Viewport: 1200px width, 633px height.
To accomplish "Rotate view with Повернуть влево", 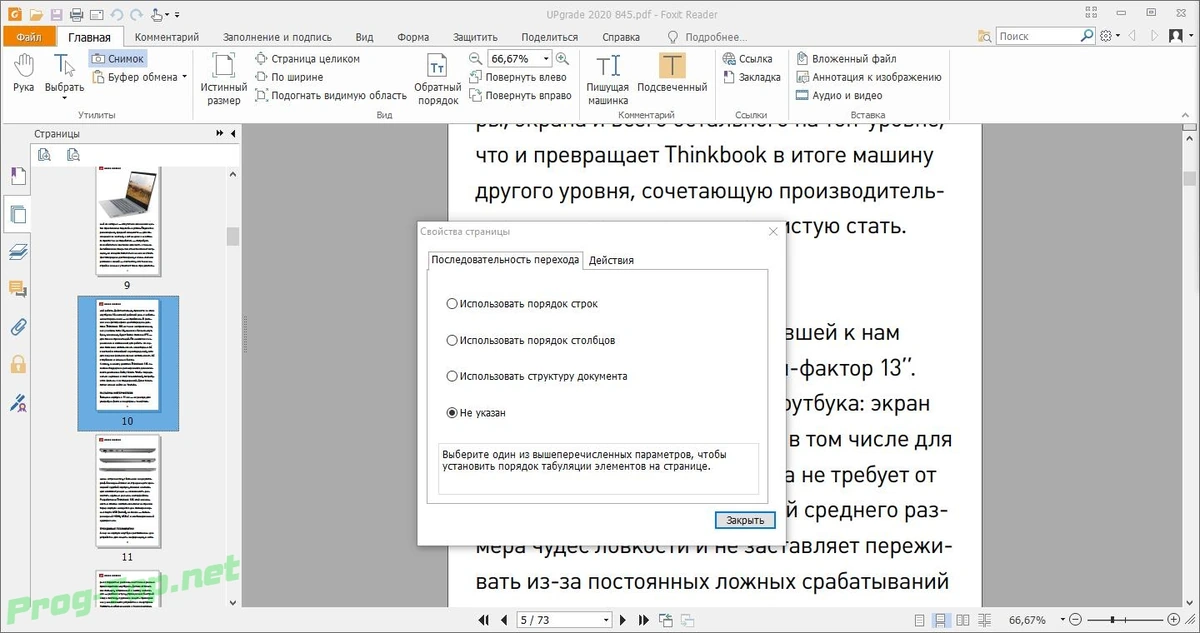I will point(517,77).
